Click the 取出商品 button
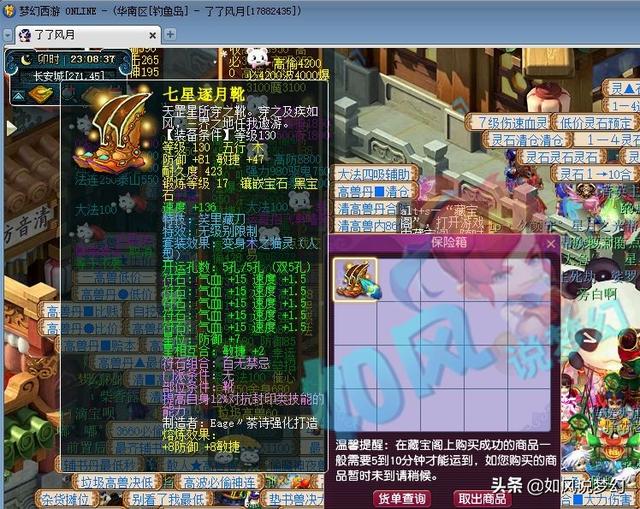The width and height of the screenshot is (640, 509). coord(482,498)
